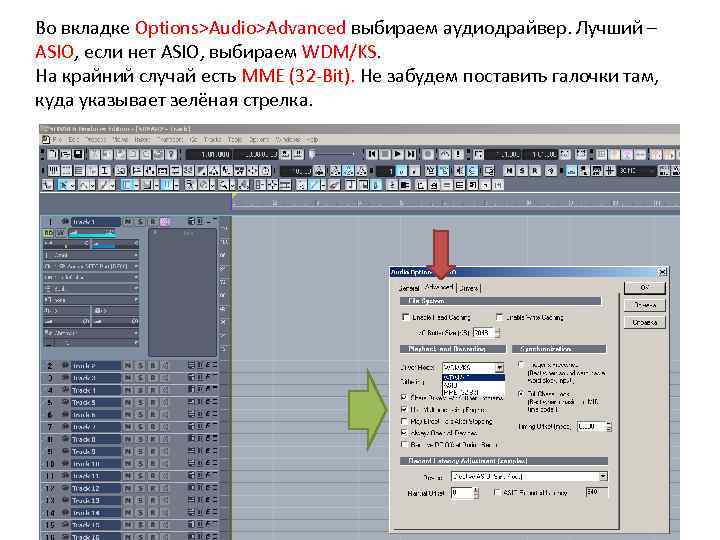Arm Track 8 with its R button

pos(153,439)
